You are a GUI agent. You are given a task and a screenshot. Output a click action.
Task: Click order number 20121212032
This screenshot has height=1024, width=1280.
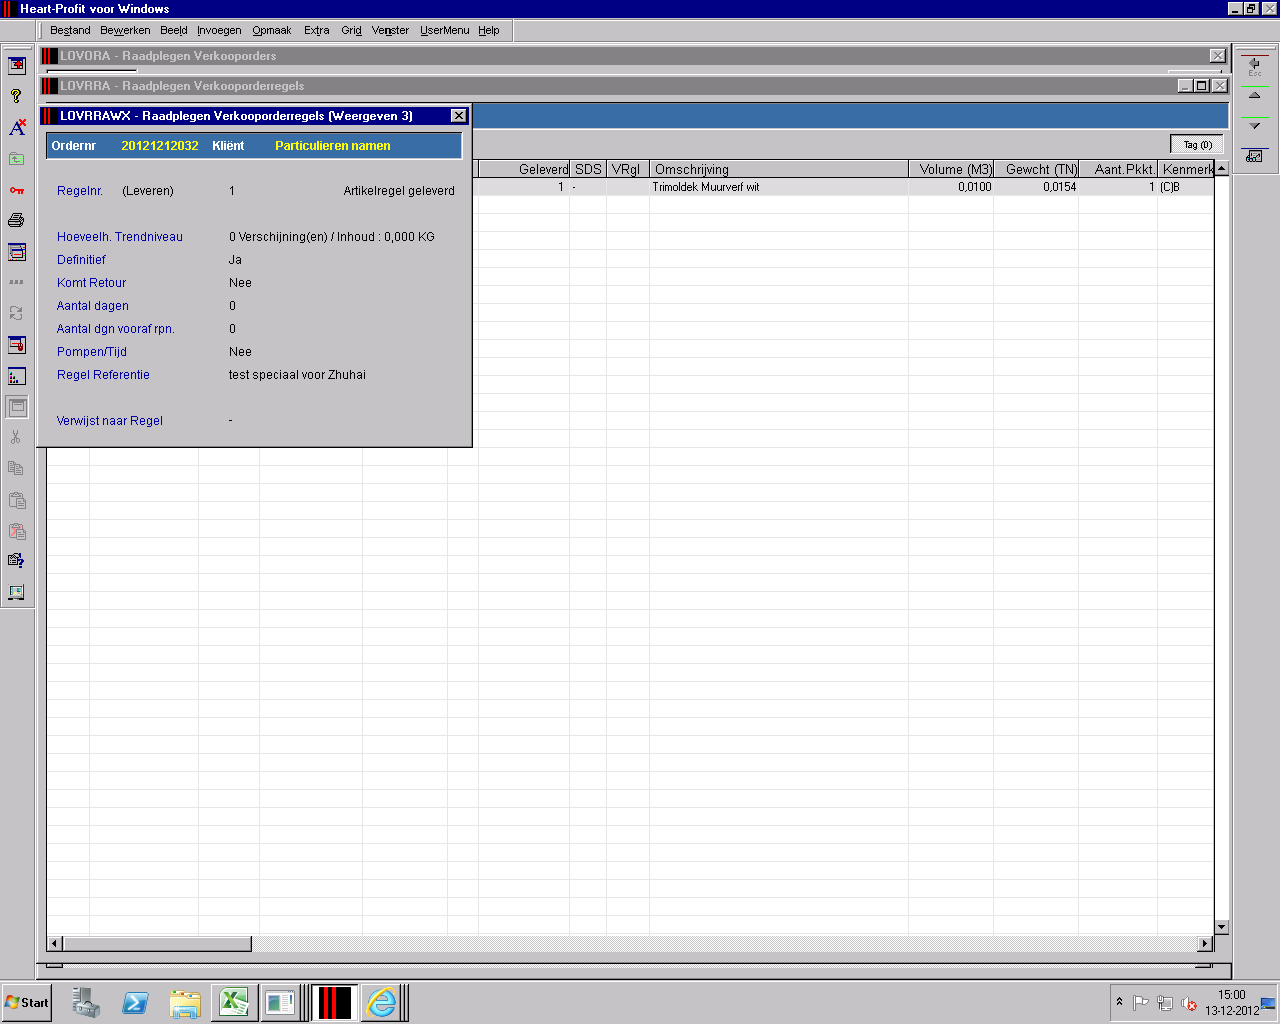click(160, 146)
